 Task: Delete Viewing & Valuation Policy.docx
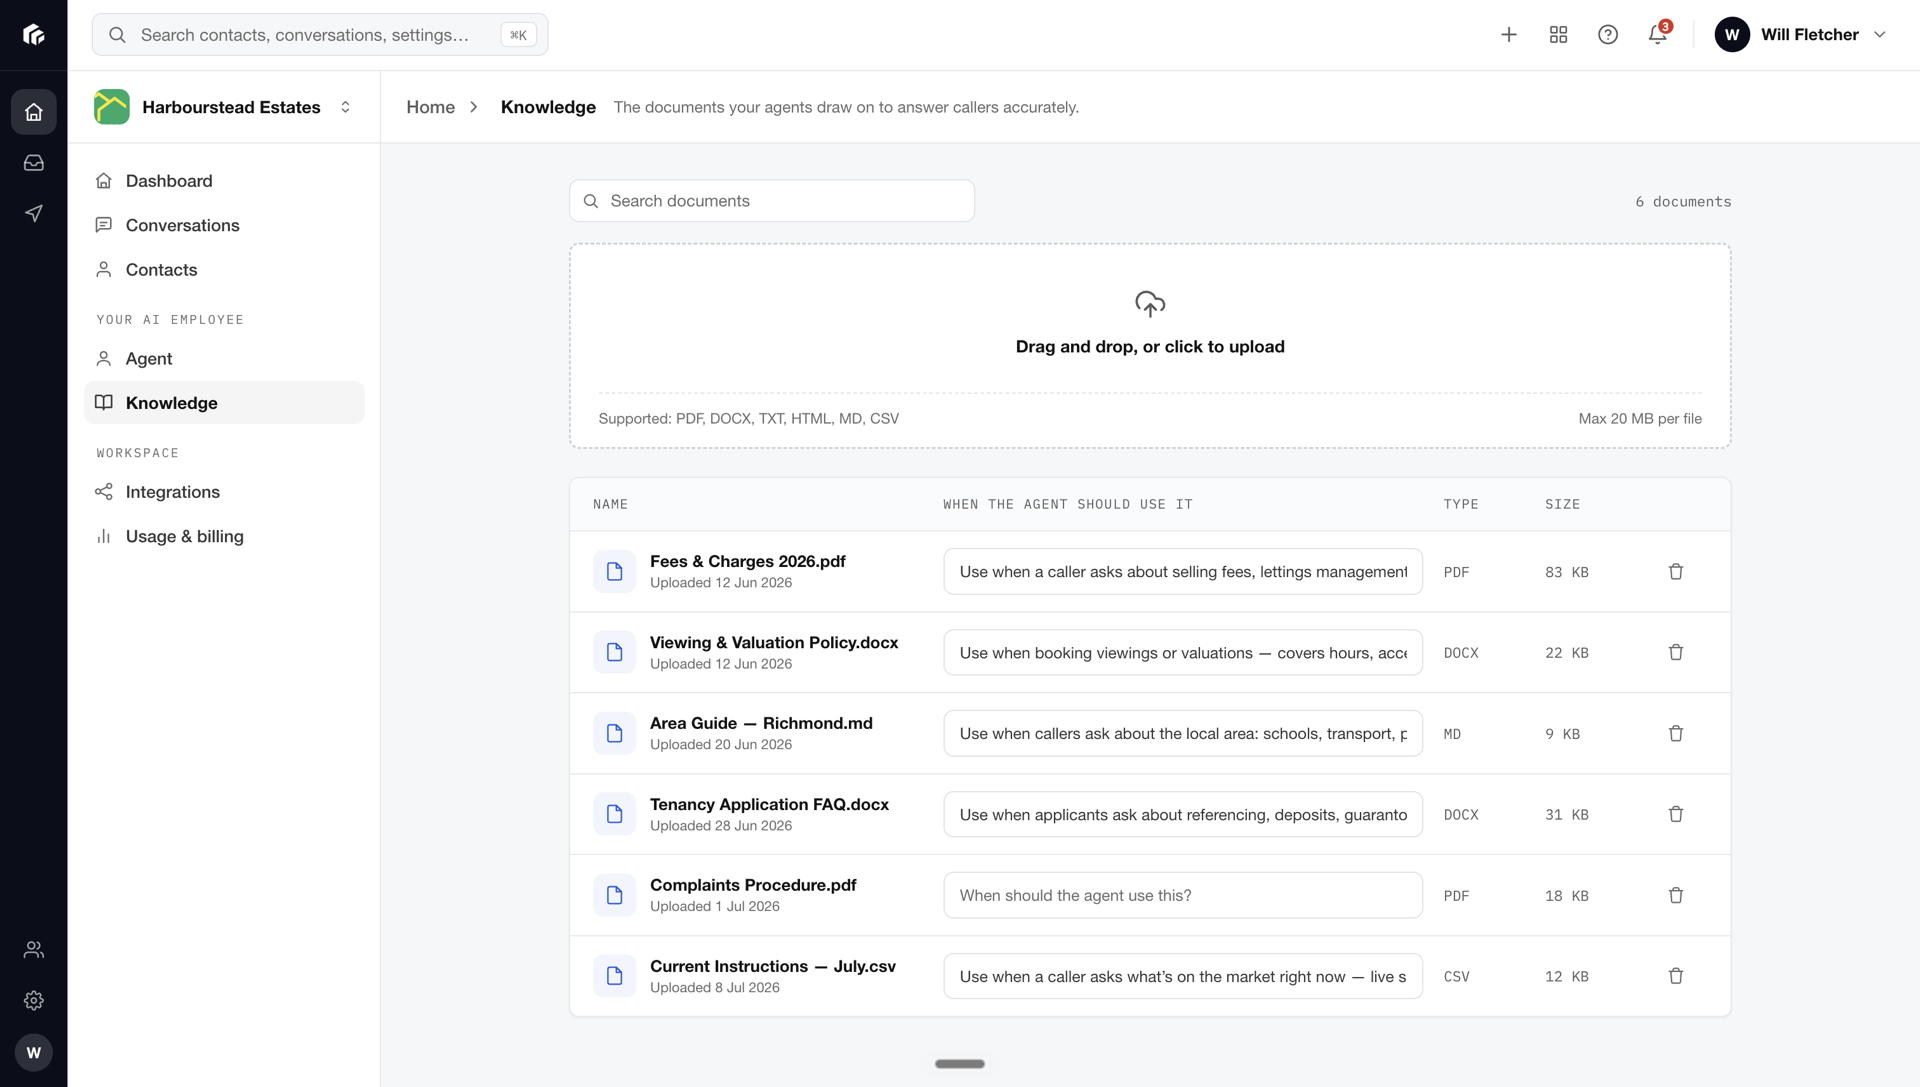[x=1676, y=653]
